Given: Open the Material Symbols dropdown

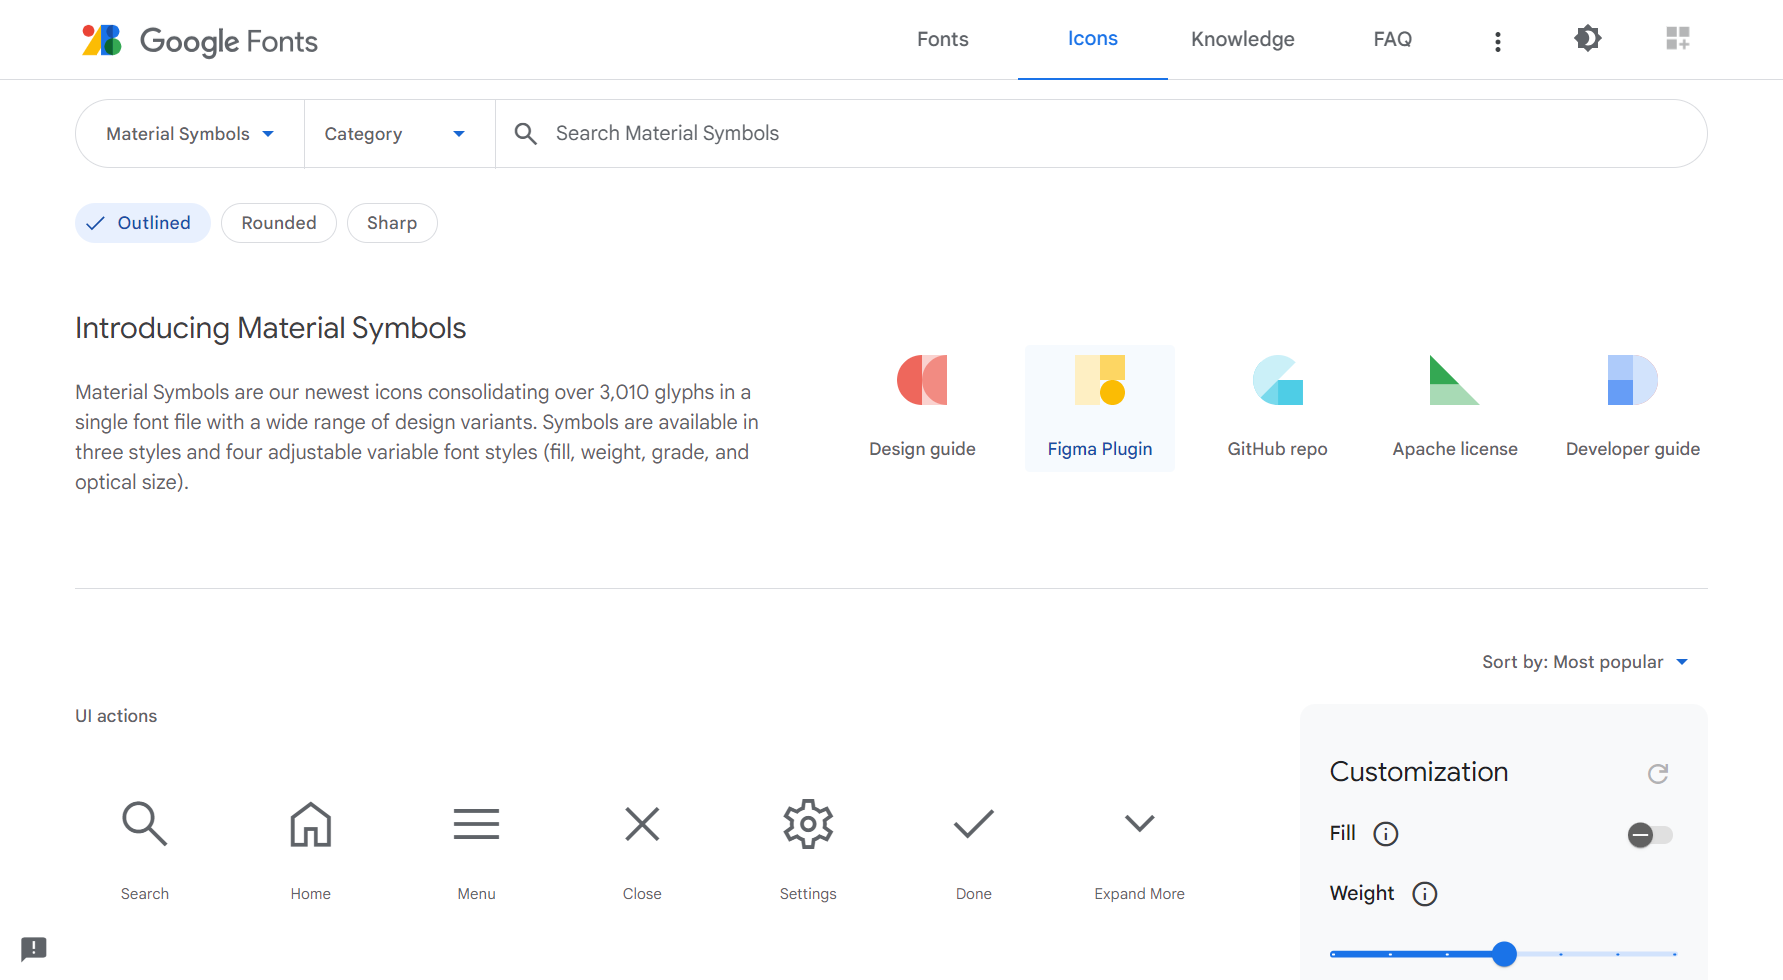Looking at the screenshot, I should pyautogui.click(x=190, y=134).
